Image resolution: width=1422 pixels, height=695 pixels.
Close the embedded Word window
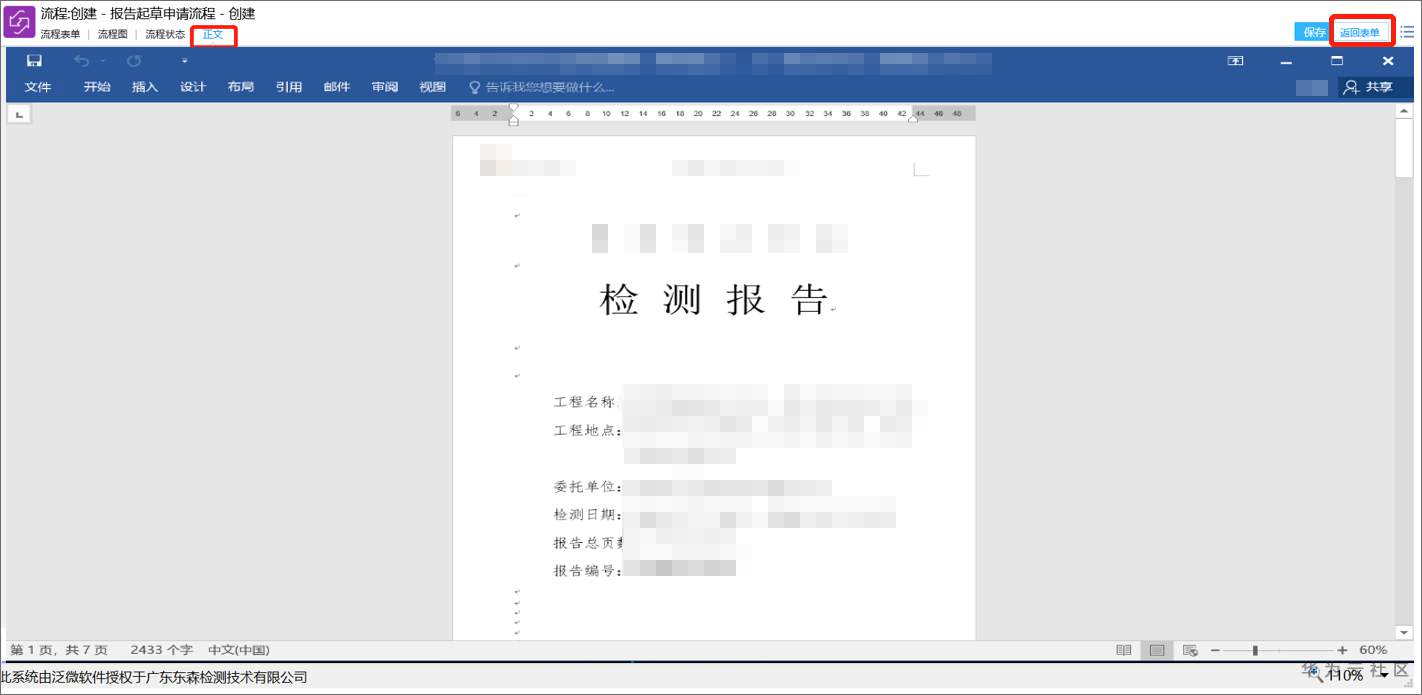coord(1388,61)
